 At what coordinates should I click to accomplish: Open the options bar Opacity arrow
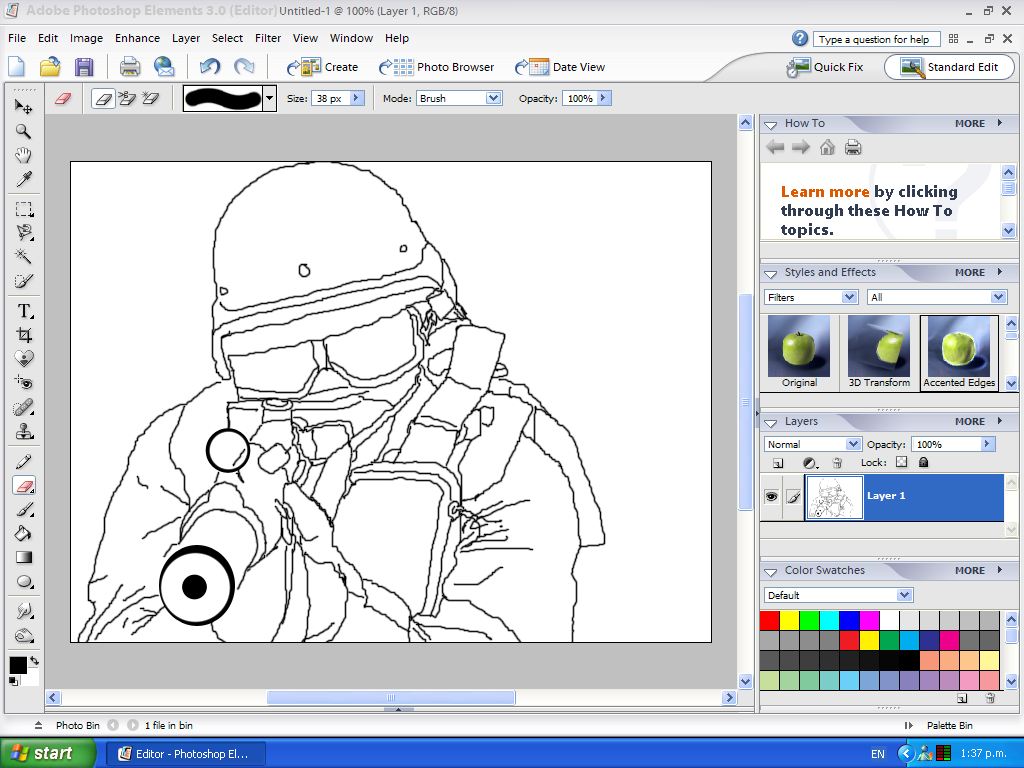(603, 98)
